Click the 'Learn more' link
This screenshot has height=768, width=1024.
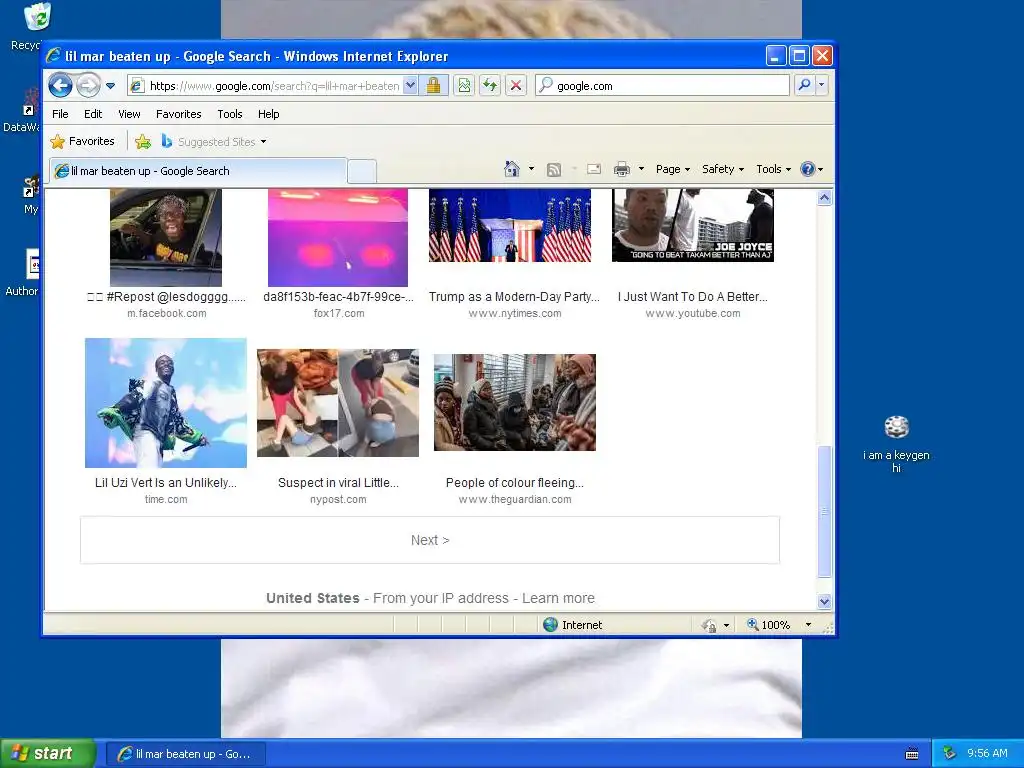(x=558, y=598)
